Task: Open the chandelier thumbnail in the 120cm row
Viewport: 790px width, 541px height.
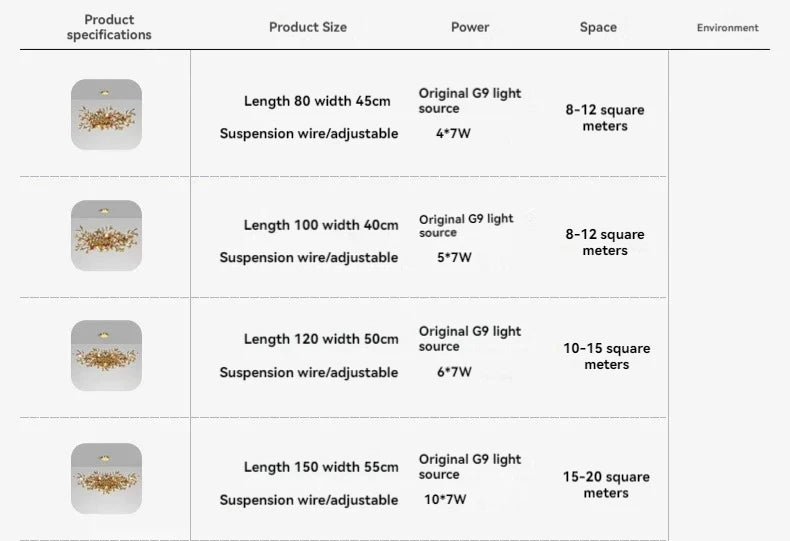Action: 106,355
